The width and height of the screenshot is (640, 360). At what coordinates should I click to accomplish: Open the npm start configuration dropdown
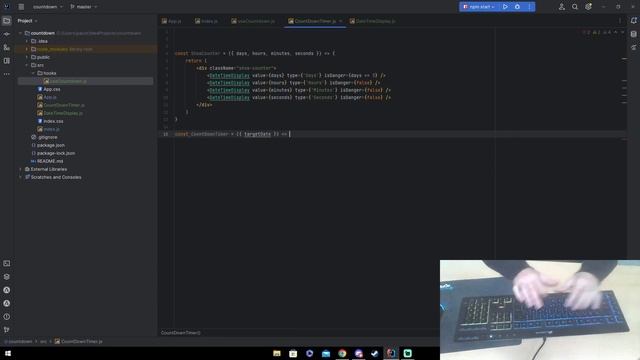click(479, 7)
